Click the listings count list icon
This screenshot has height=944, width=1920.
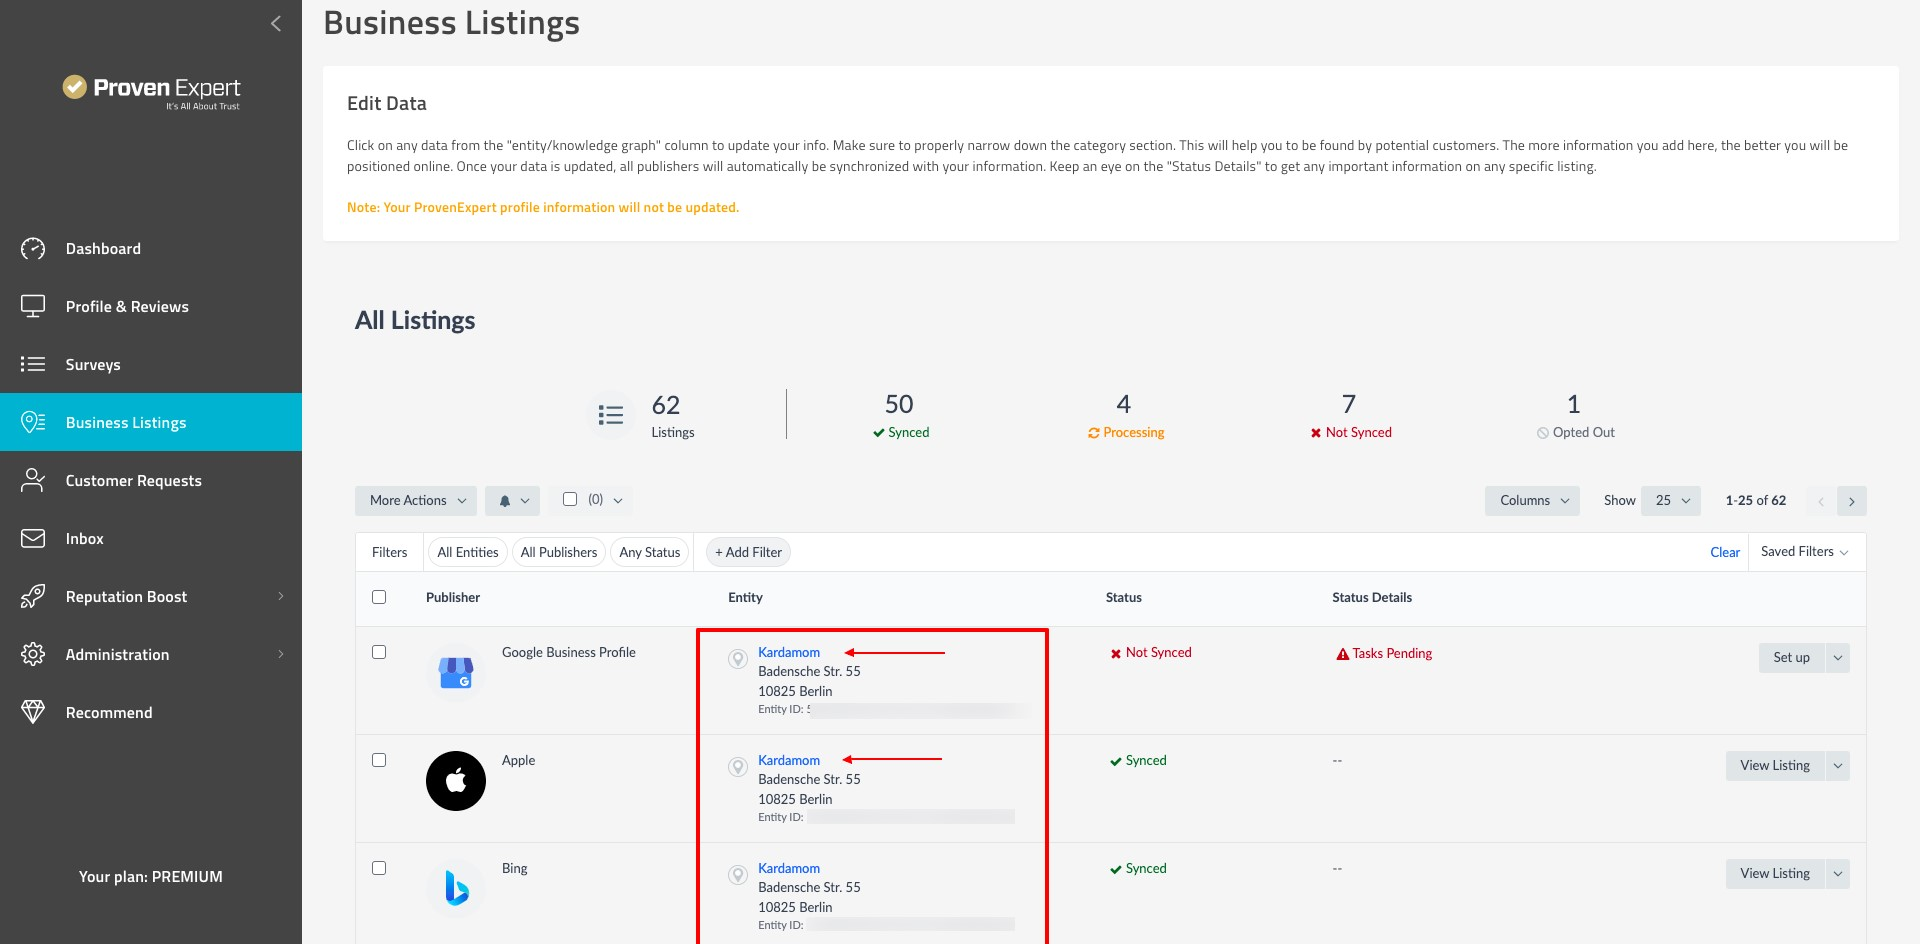pyautogui.click(x=610, y=415)
